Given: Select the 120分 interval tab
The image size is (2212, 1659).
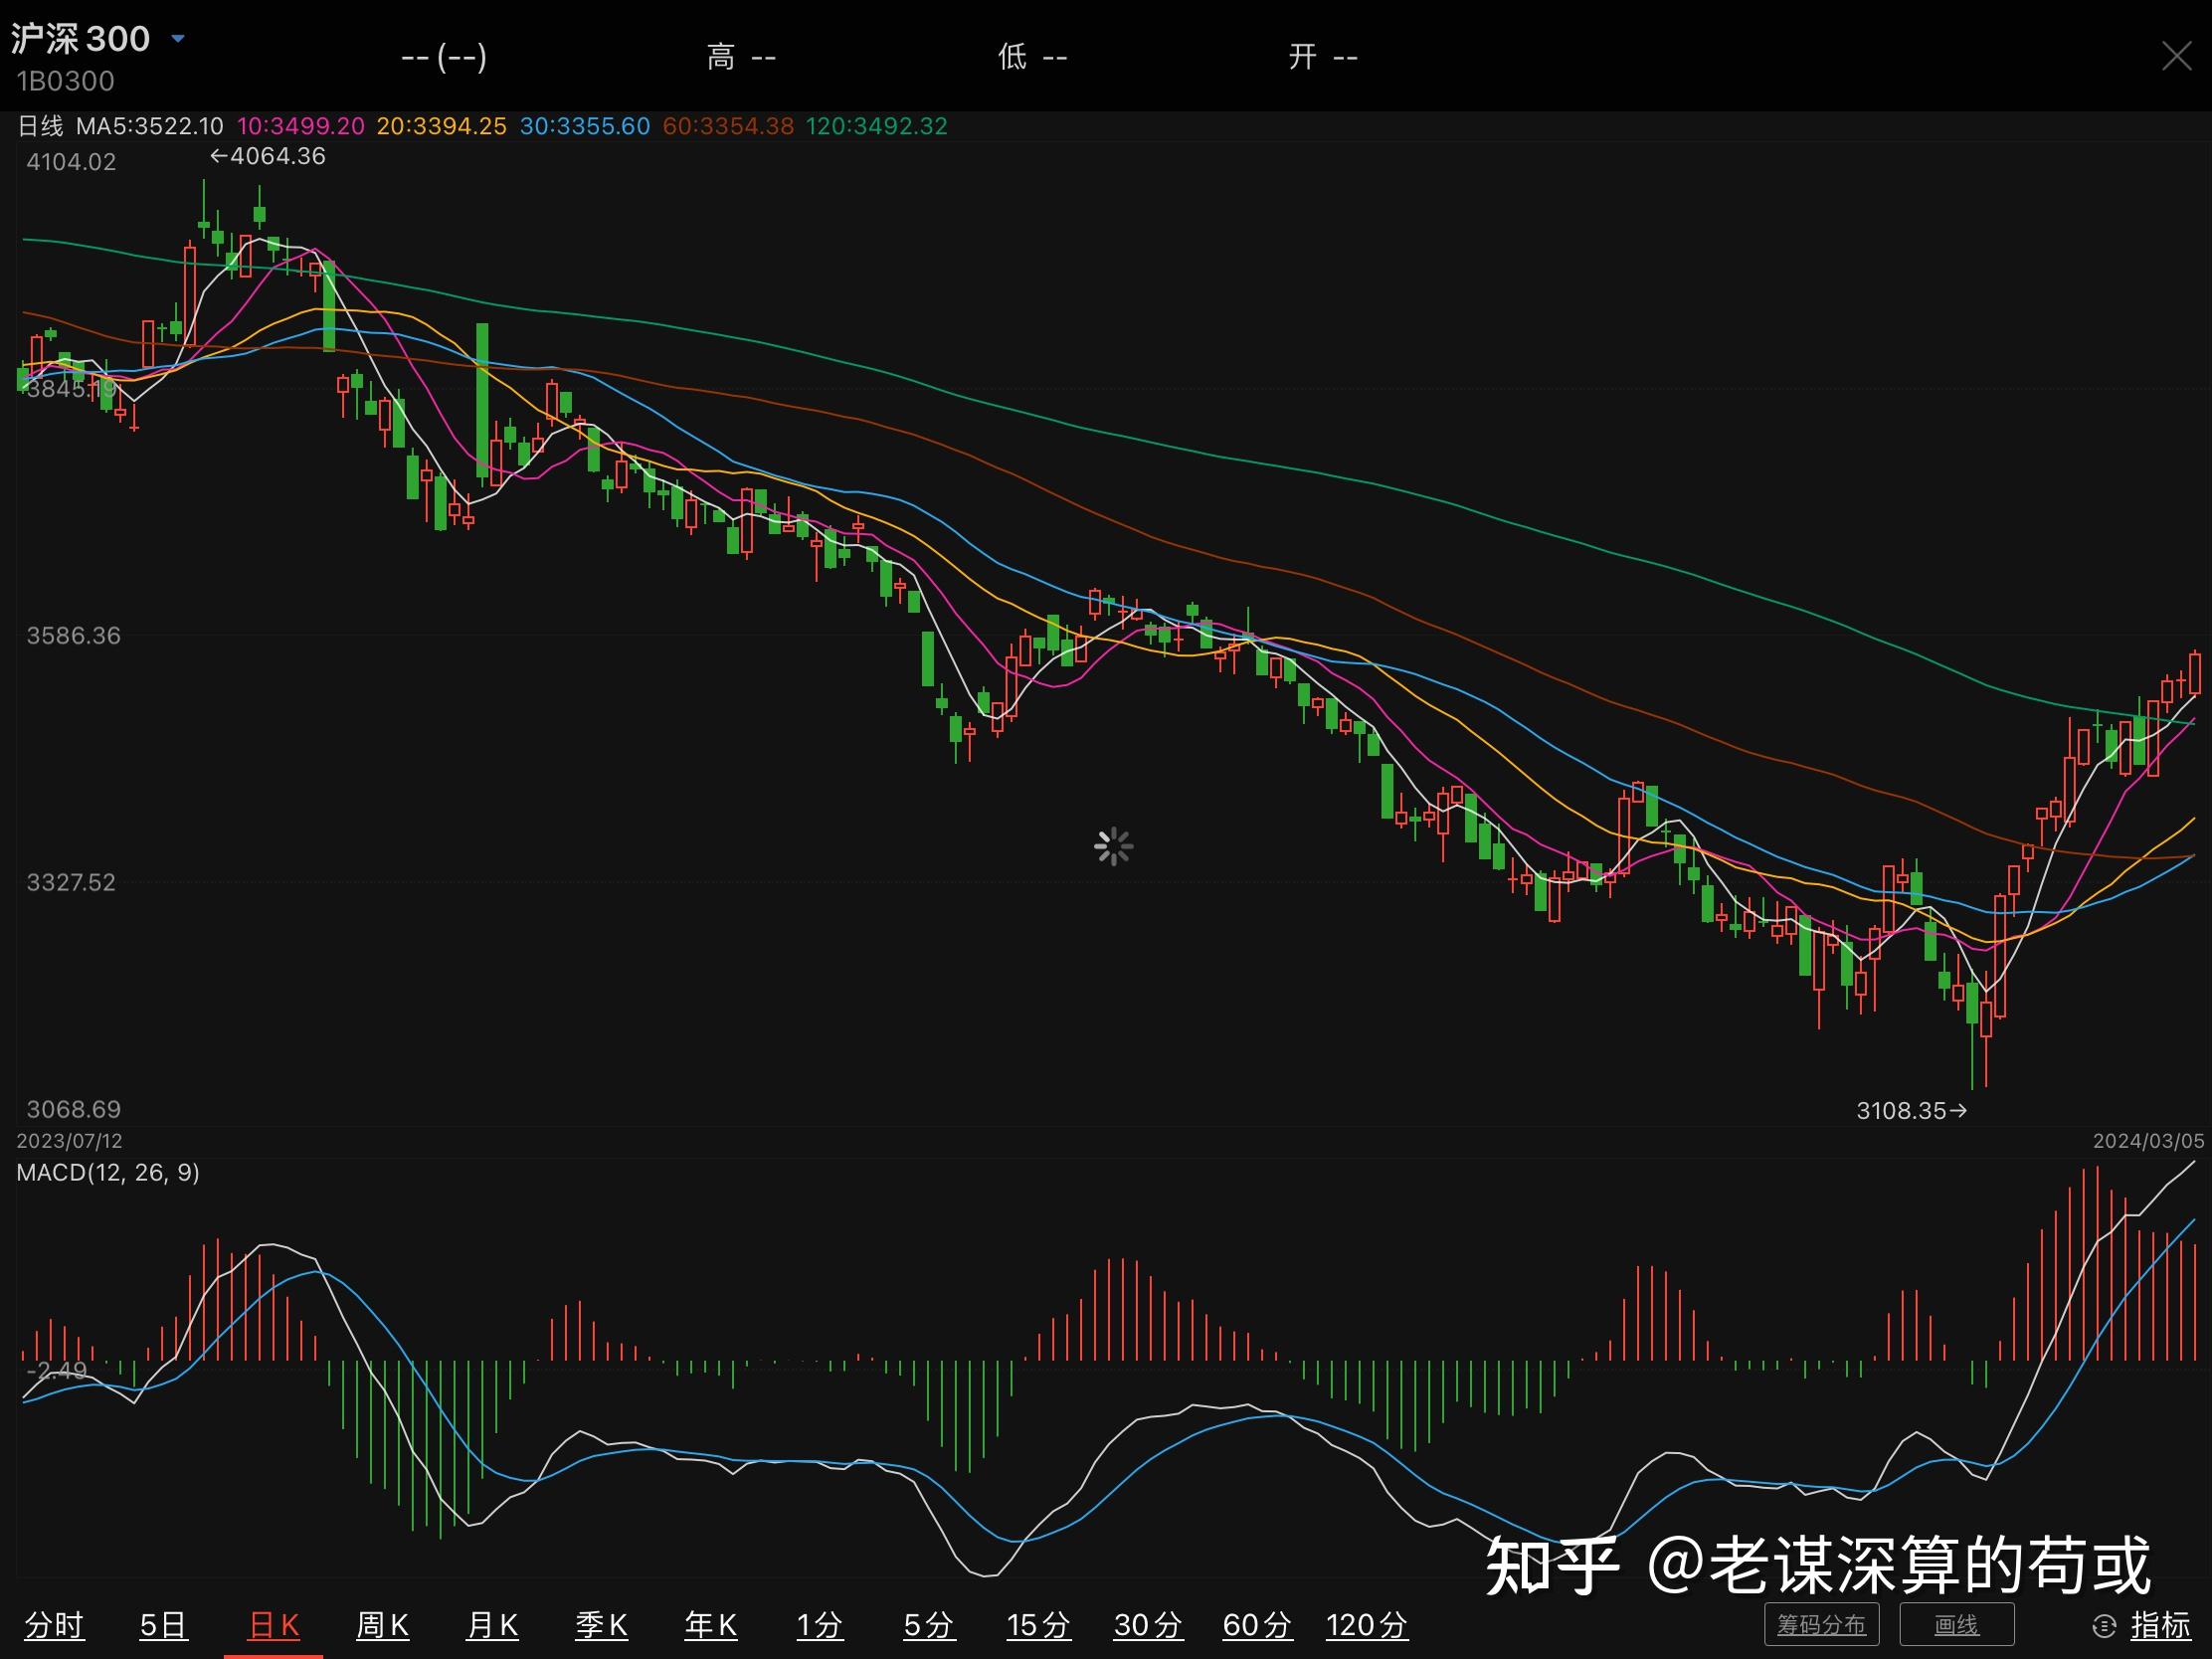Looking at the screenshot, I should click(x=1366, y=1626).
